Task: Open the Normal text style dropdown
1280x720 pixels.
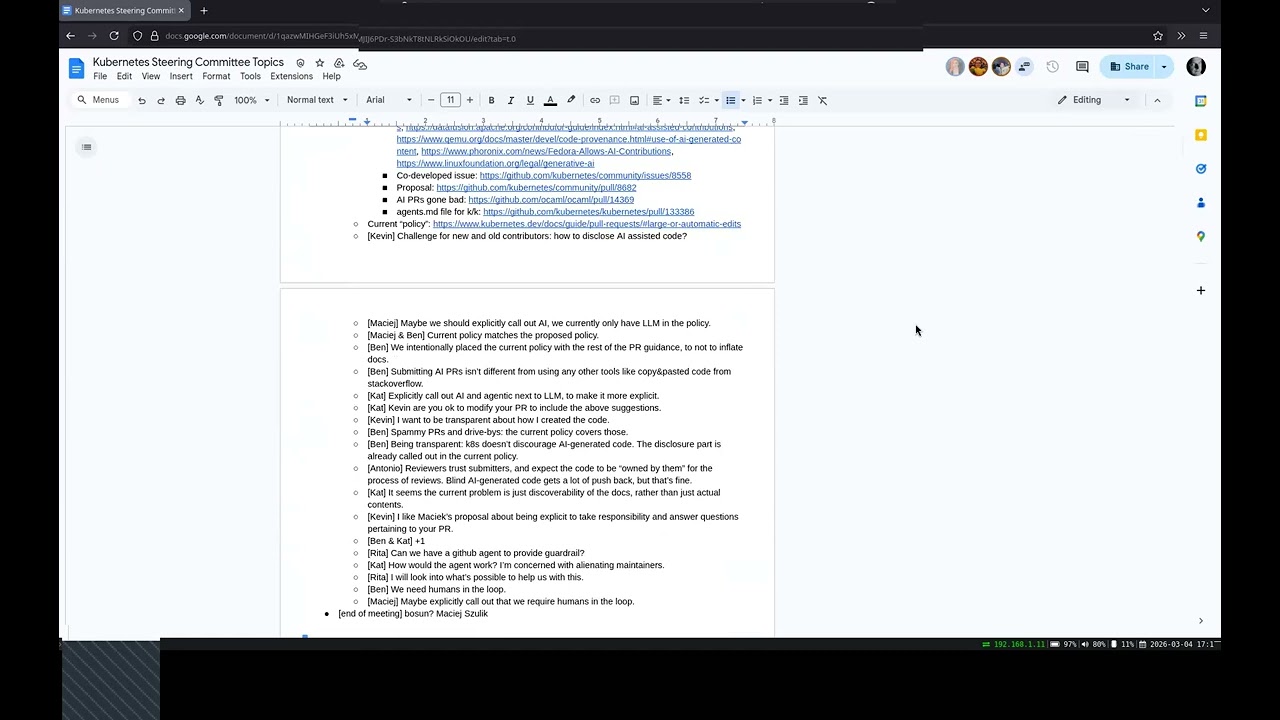Action: [x=317, y=100]
